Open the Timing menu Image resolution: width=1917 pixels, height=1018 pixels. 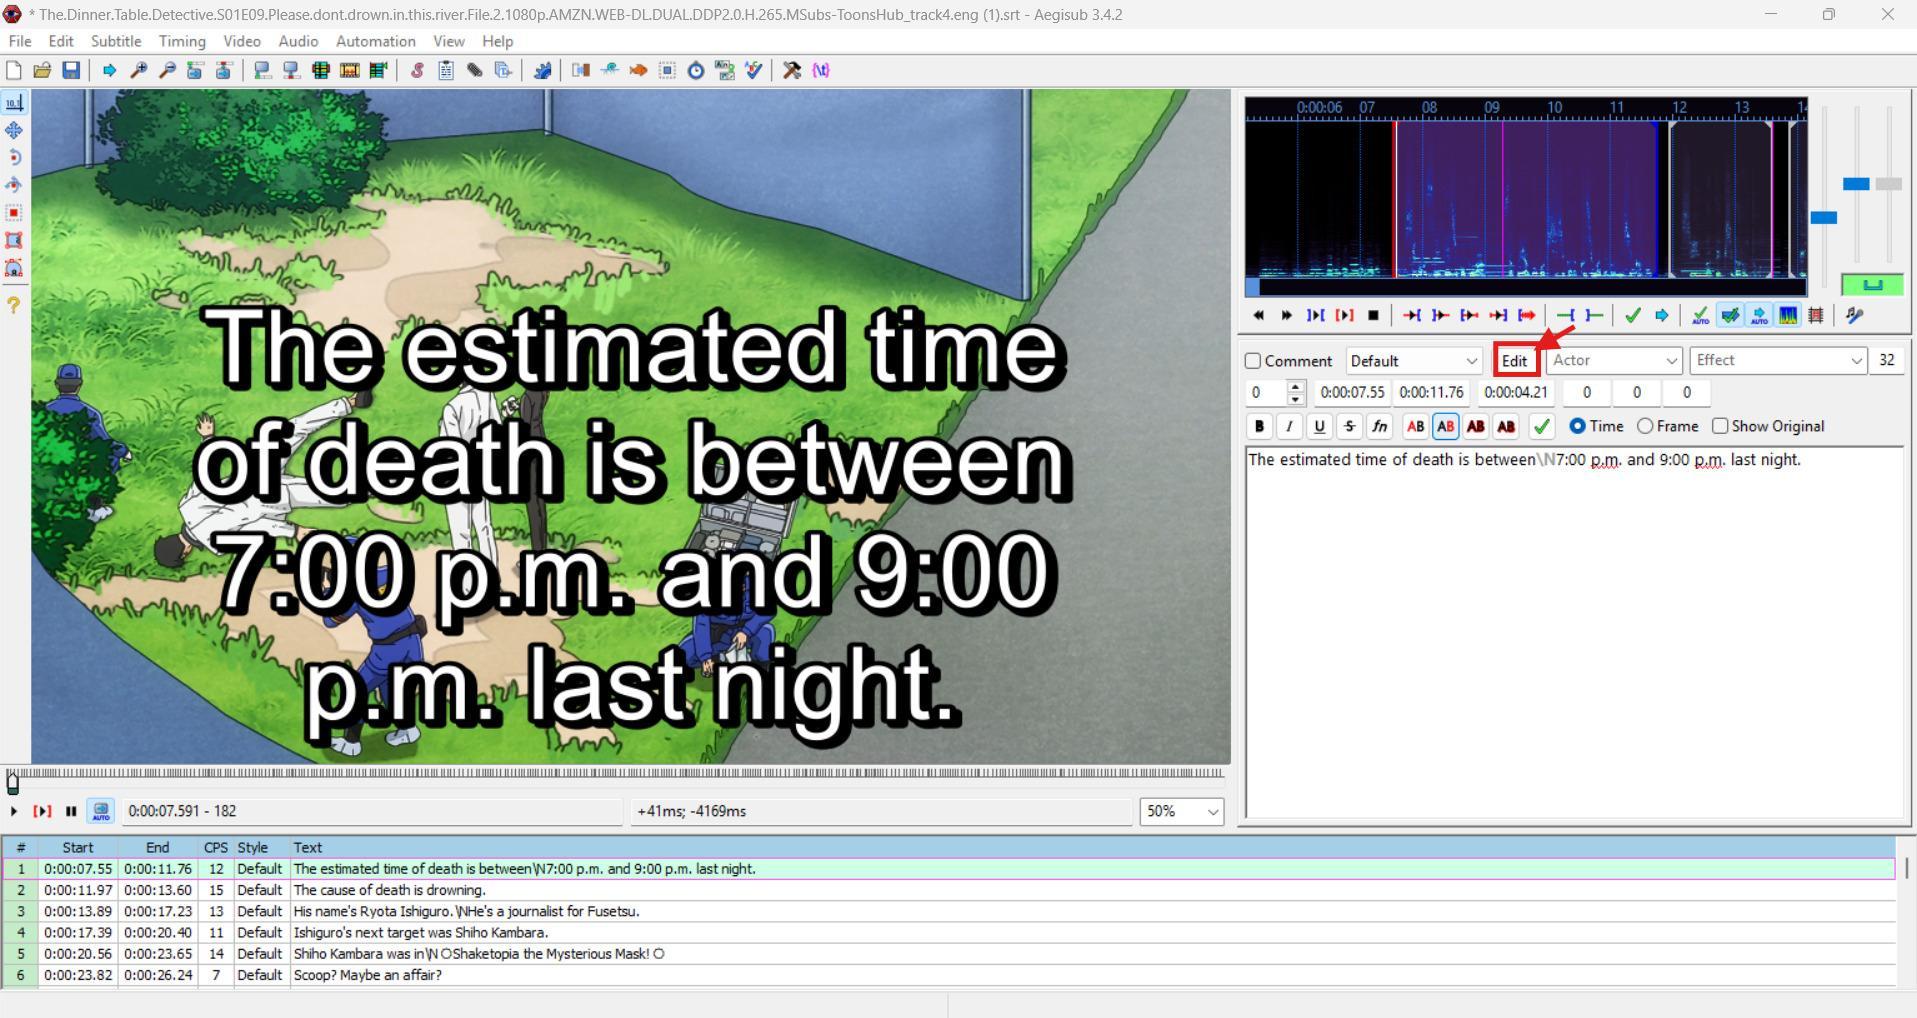182,41
